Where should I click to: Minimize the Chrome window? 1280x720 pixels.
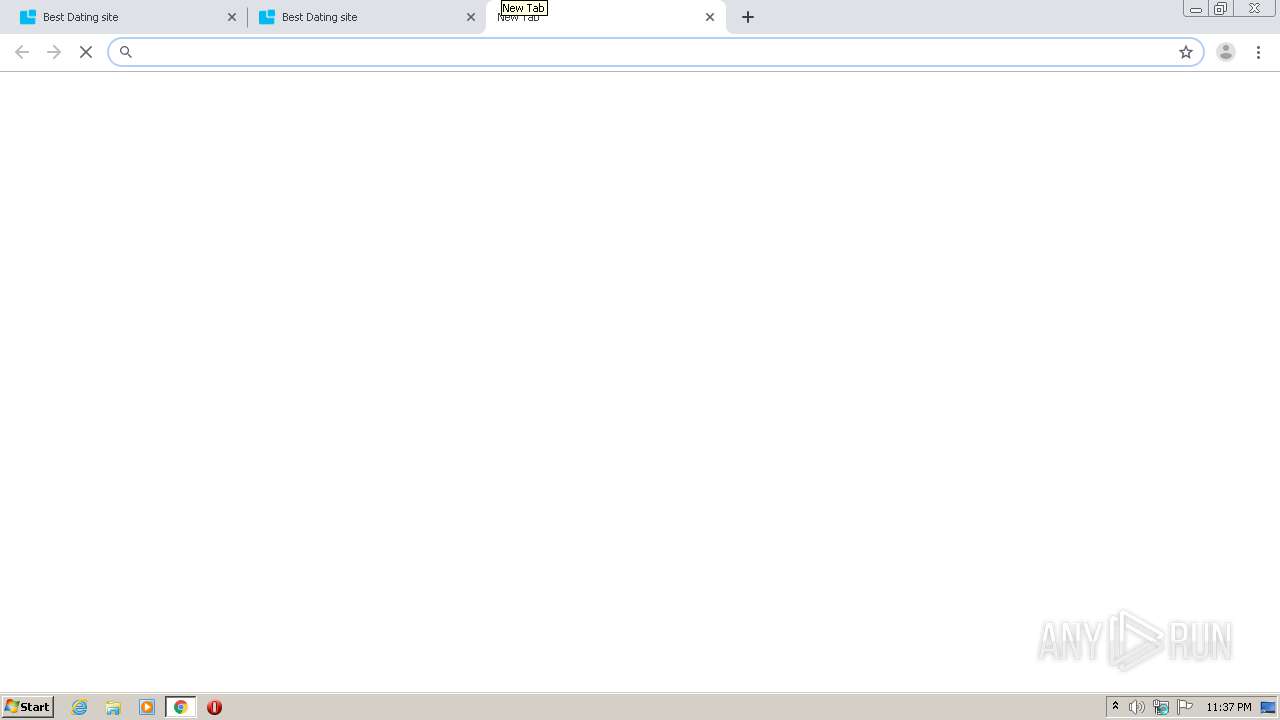[1196, 9]
